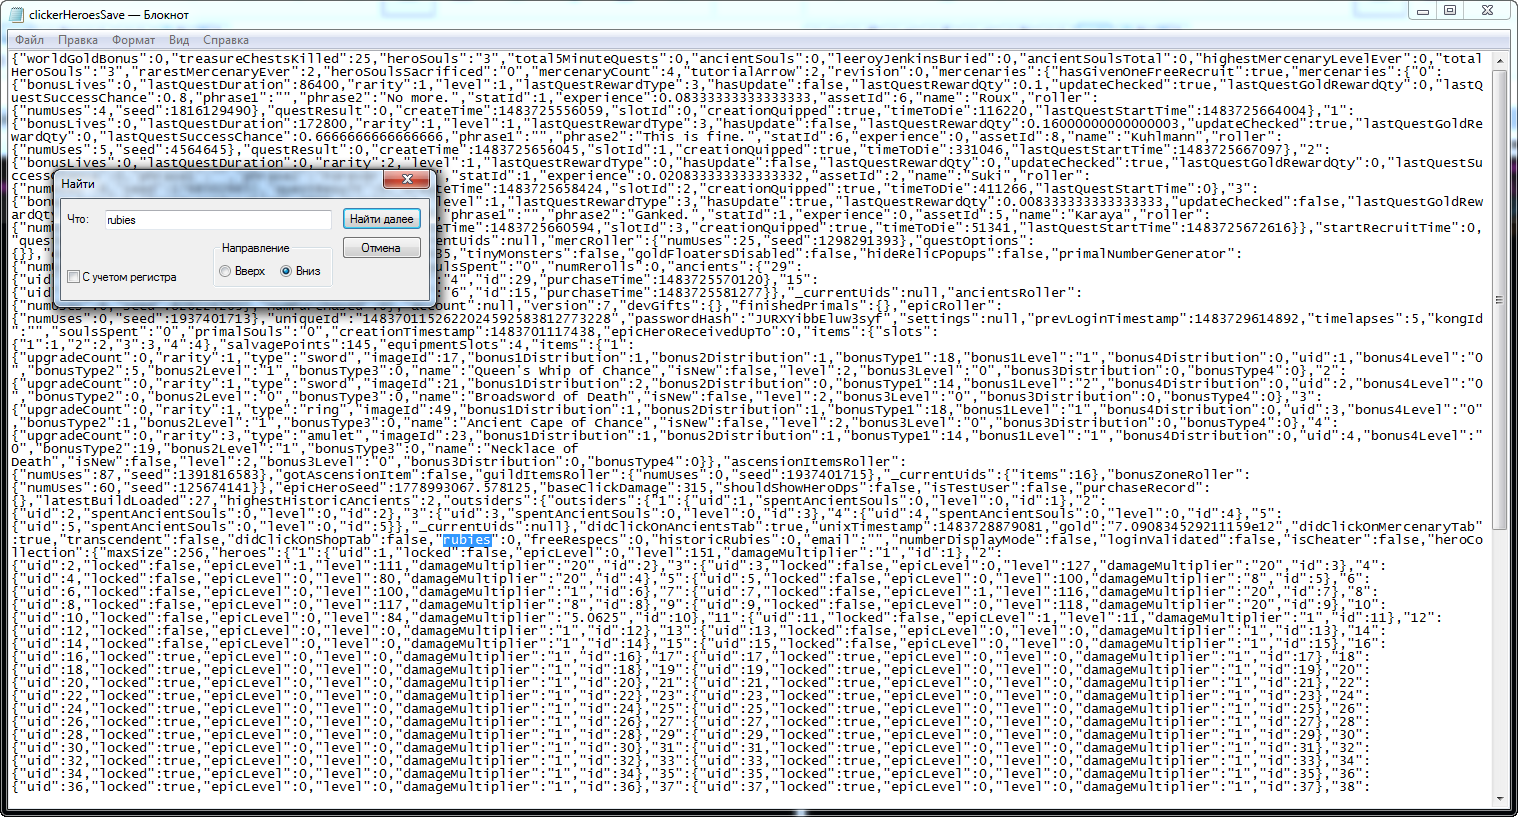Expand the Справка menu
The image size is (1518, 817).
[x=226, y=40]
